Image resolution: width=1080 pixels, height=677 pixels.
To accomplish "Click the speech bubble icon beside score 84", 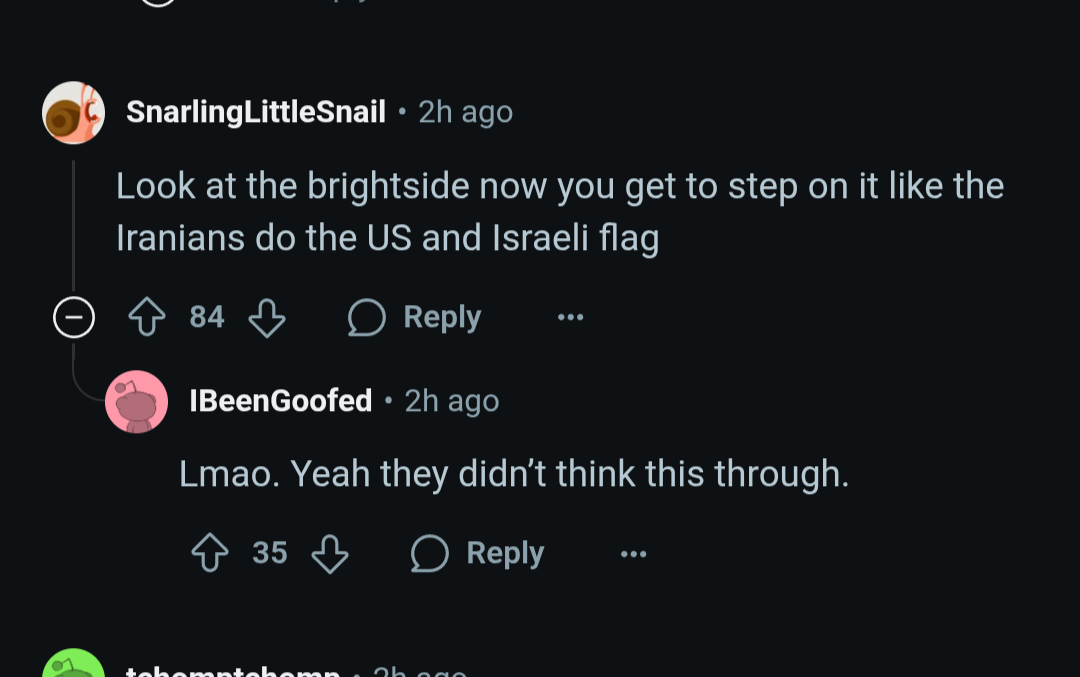I will click(366, 317).
